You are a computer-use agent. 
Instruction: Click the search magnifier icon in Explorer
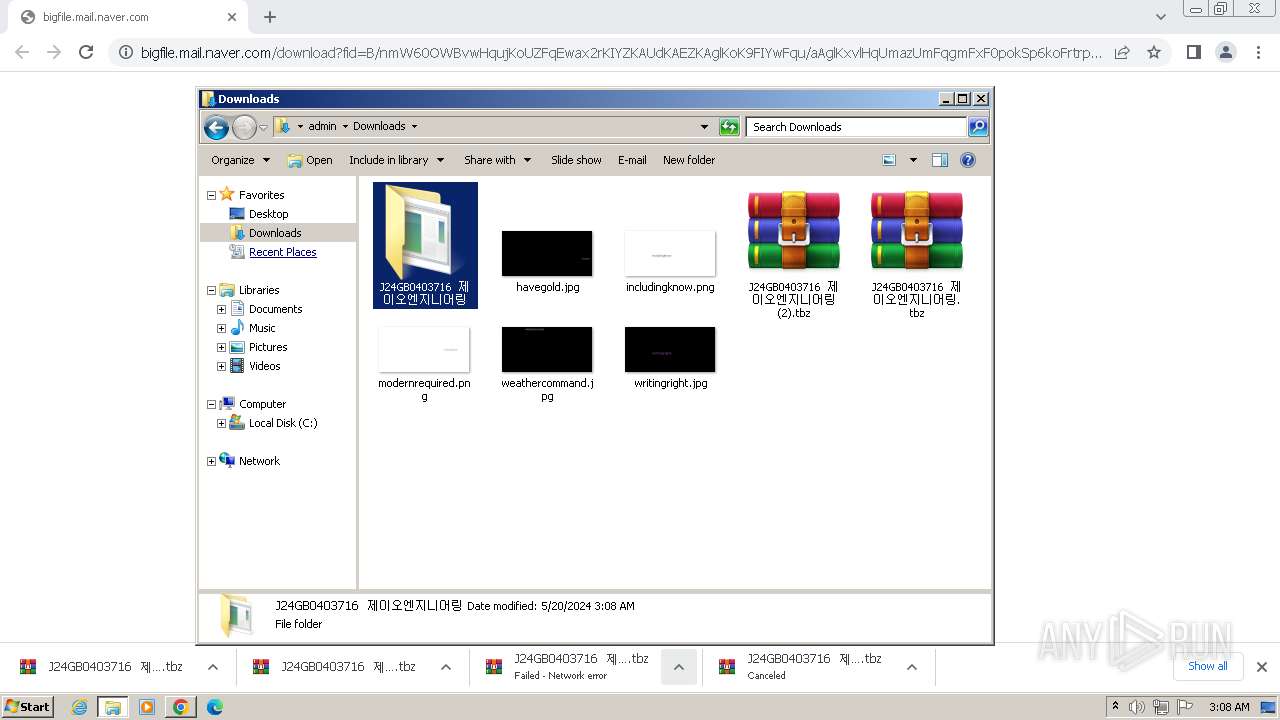coord(978,127)
